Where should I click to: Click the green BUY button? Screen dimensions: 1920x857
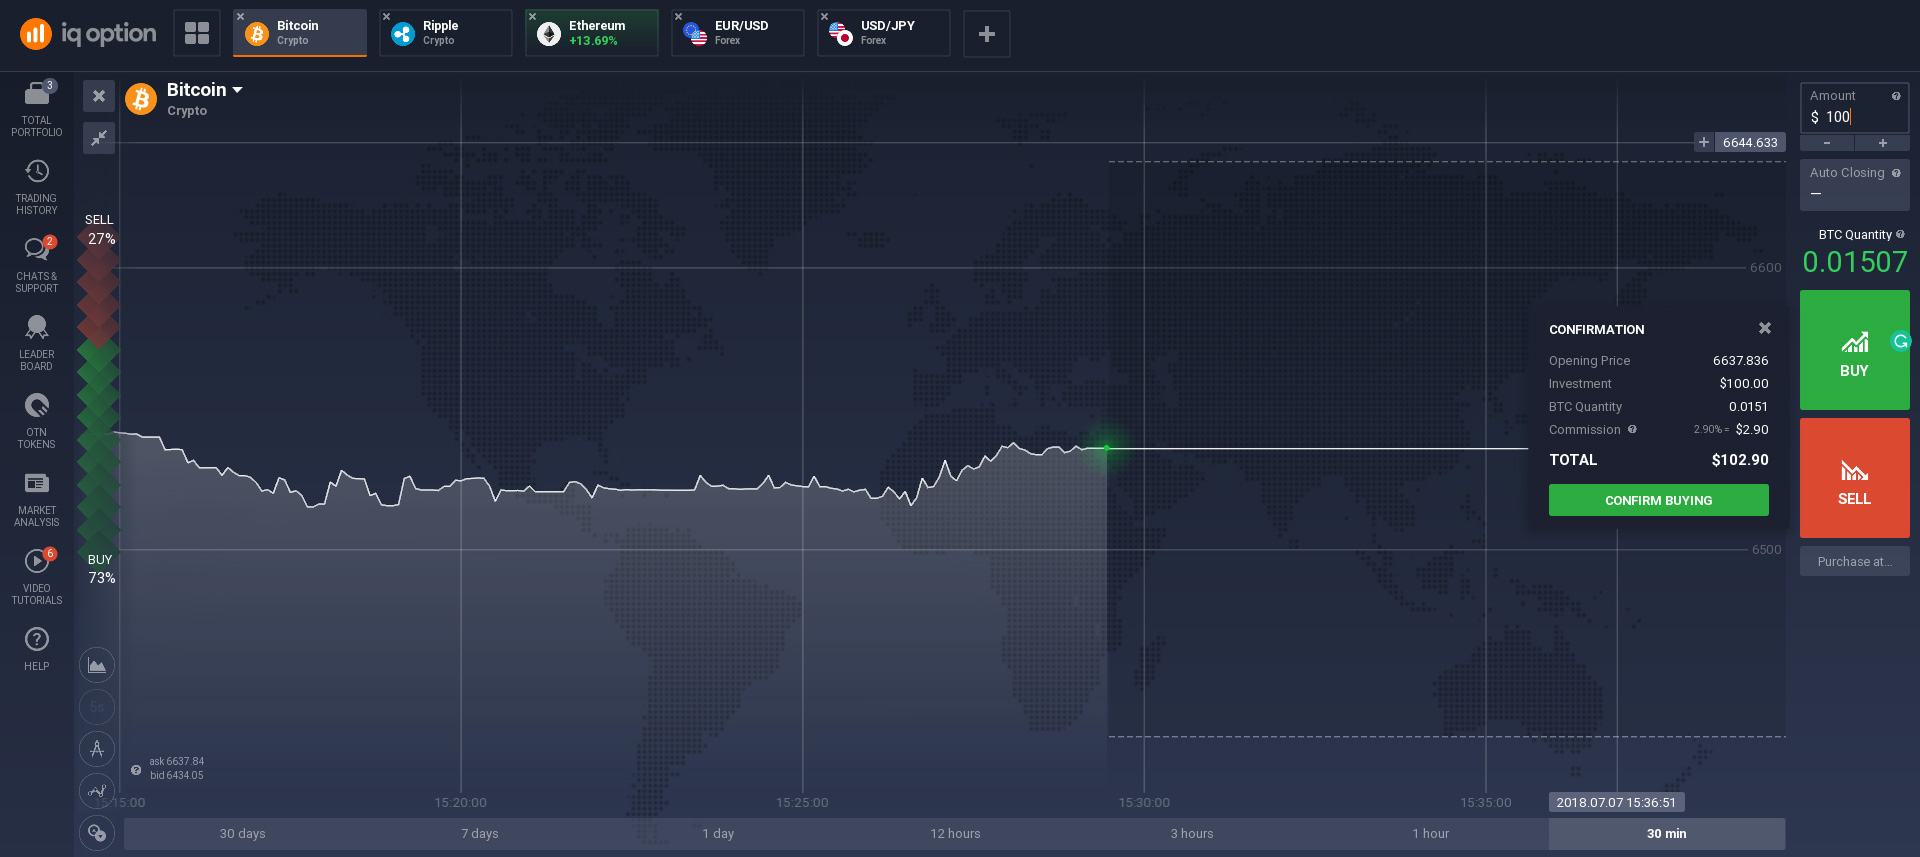pyautogui.click(x=1855, y=350)
